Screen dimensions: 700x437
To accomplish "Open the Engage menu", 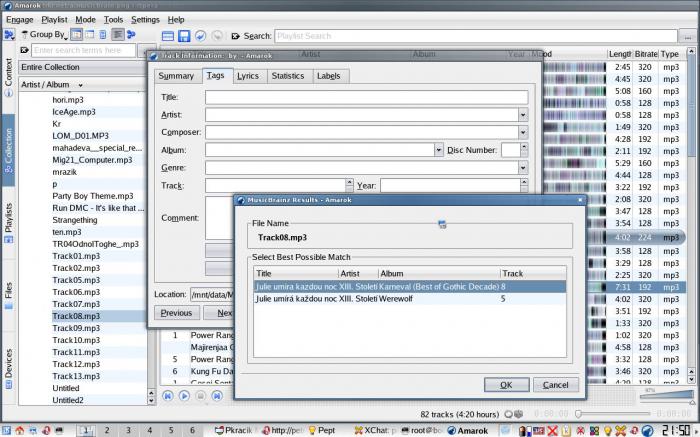I will [20, 20].
